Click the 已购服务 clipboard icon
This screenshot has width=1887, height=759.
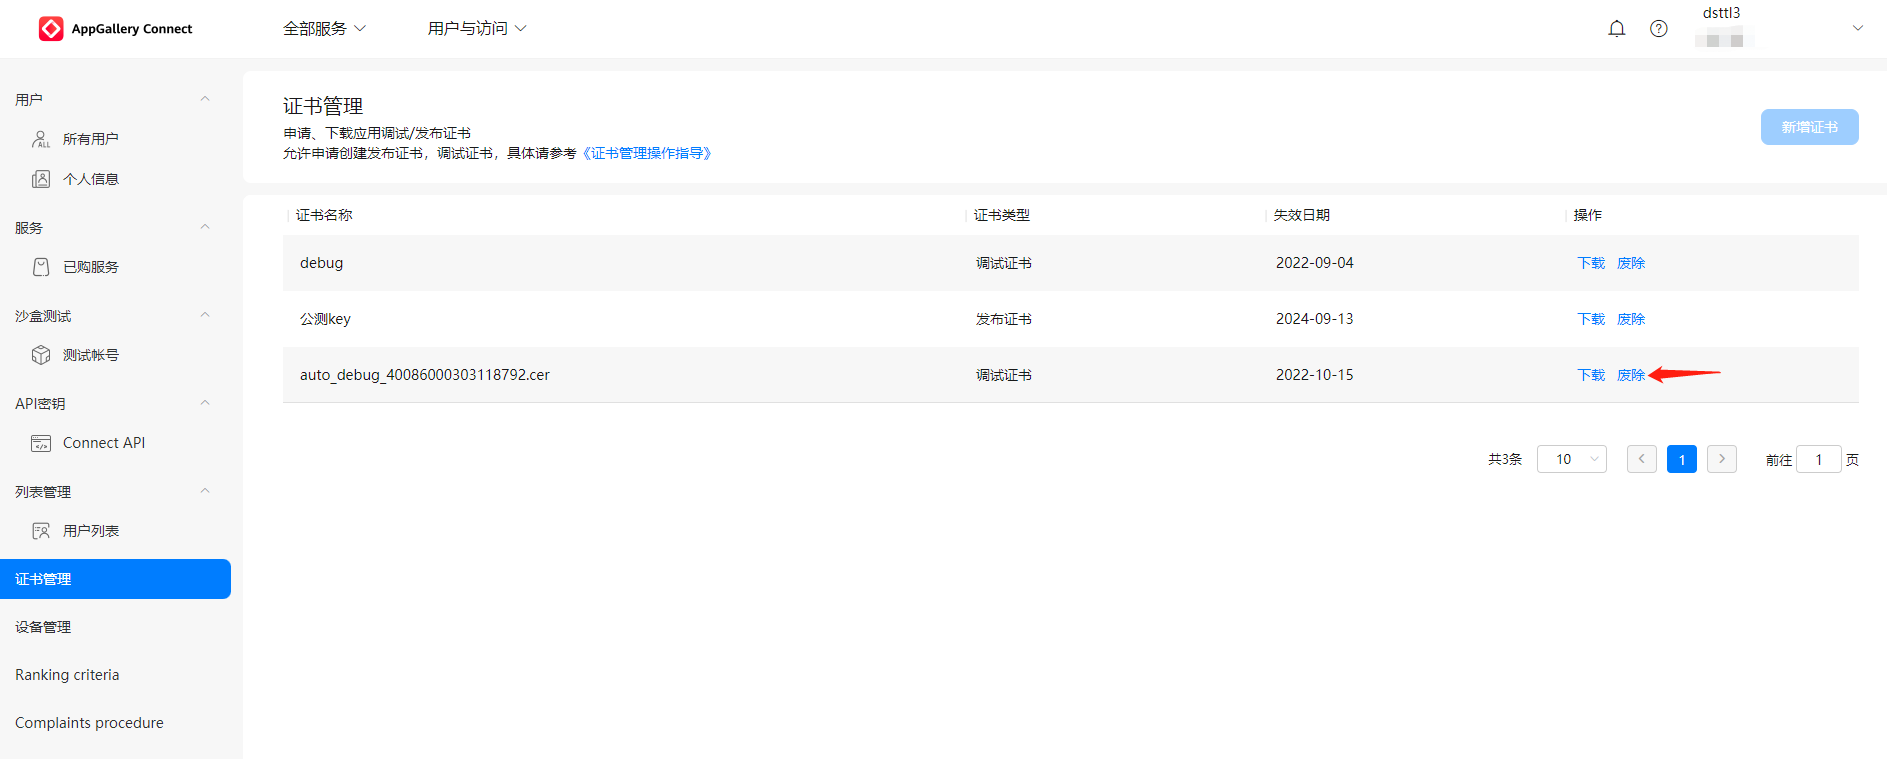pos(41,267)
